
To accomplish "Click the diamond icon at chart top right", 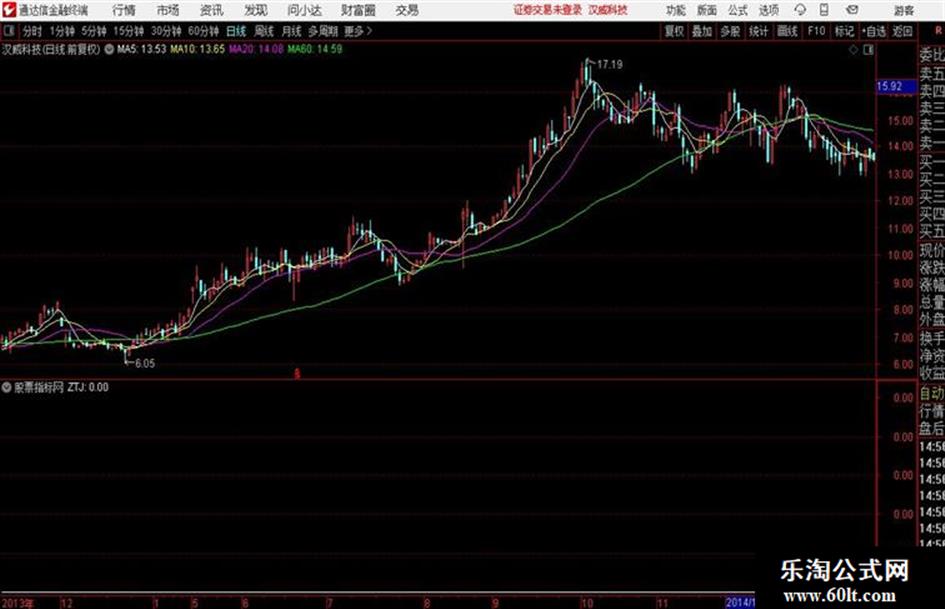I will (853, 50).
